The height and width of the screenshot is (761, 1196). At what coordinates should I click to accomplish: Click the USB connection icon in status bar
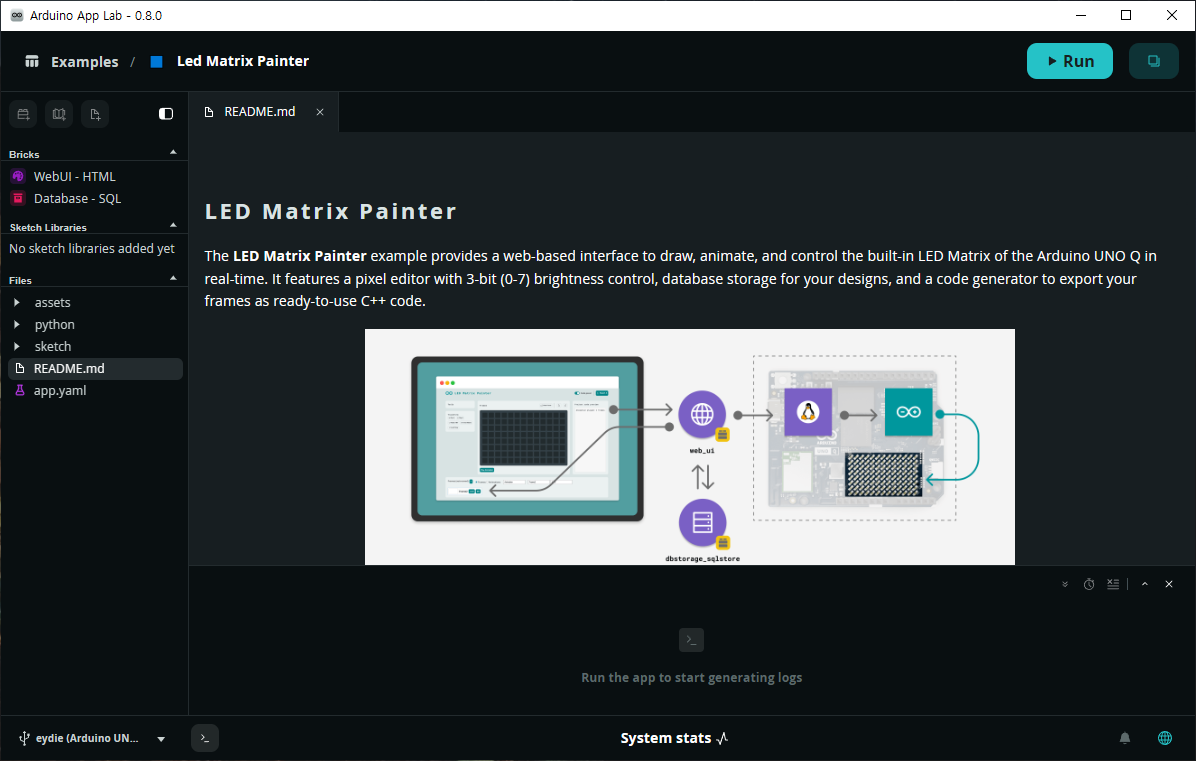[24, 738]
